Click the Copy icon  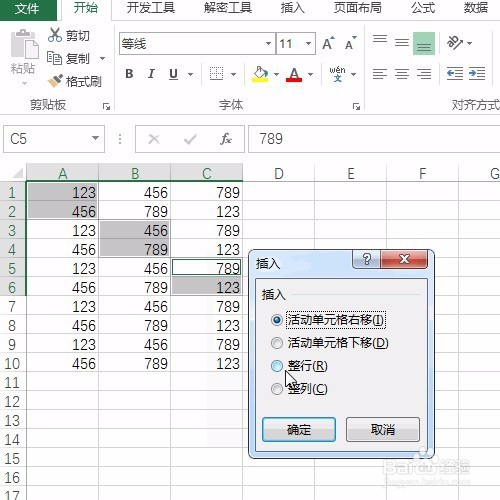click(54, 58)
